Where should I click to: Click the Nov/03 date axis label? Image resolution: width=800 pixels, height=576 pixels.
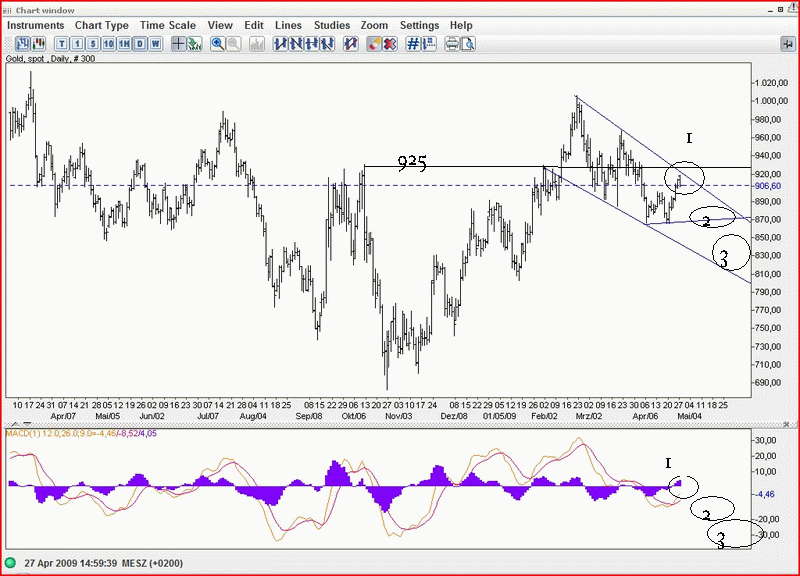click(398, 416)
